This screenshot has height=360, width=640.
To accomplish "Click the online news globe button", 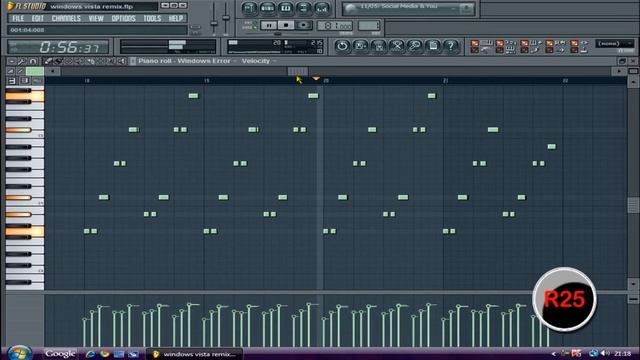I will point(466,8).
